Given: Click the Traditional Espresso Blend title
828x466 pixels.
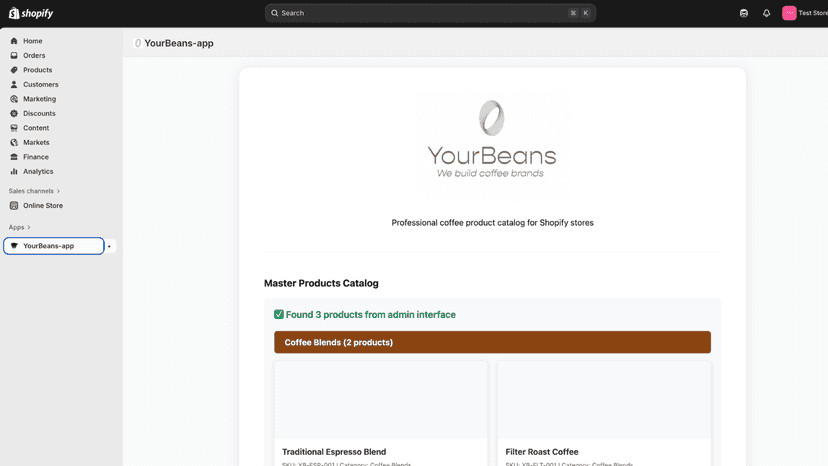Looking at the screenshot, I should (x=334, y=452).
